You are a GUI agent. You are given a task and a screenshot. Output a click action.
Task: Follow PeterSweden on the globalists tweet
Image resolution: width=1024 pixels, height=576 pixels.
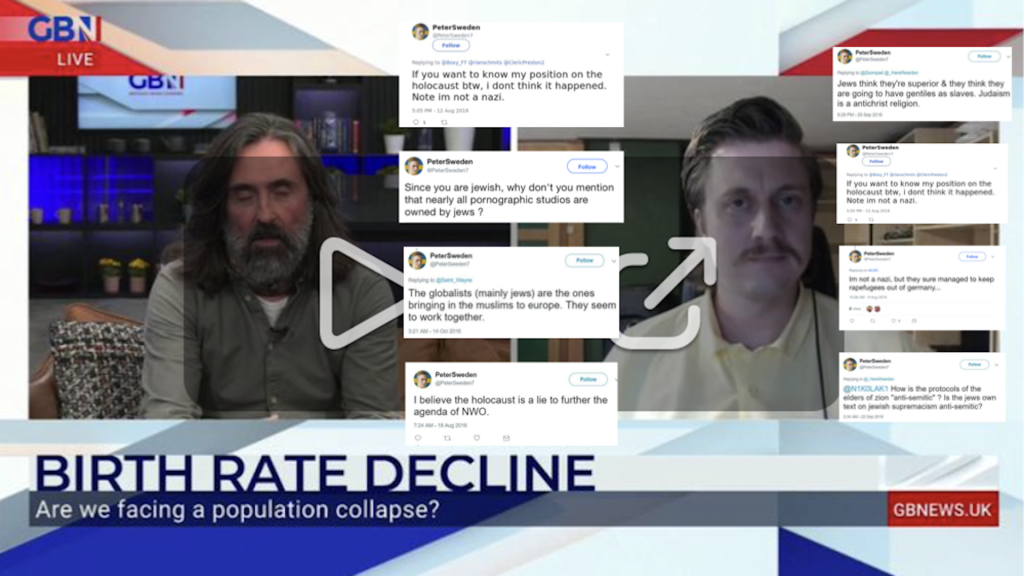pos(584,261)
